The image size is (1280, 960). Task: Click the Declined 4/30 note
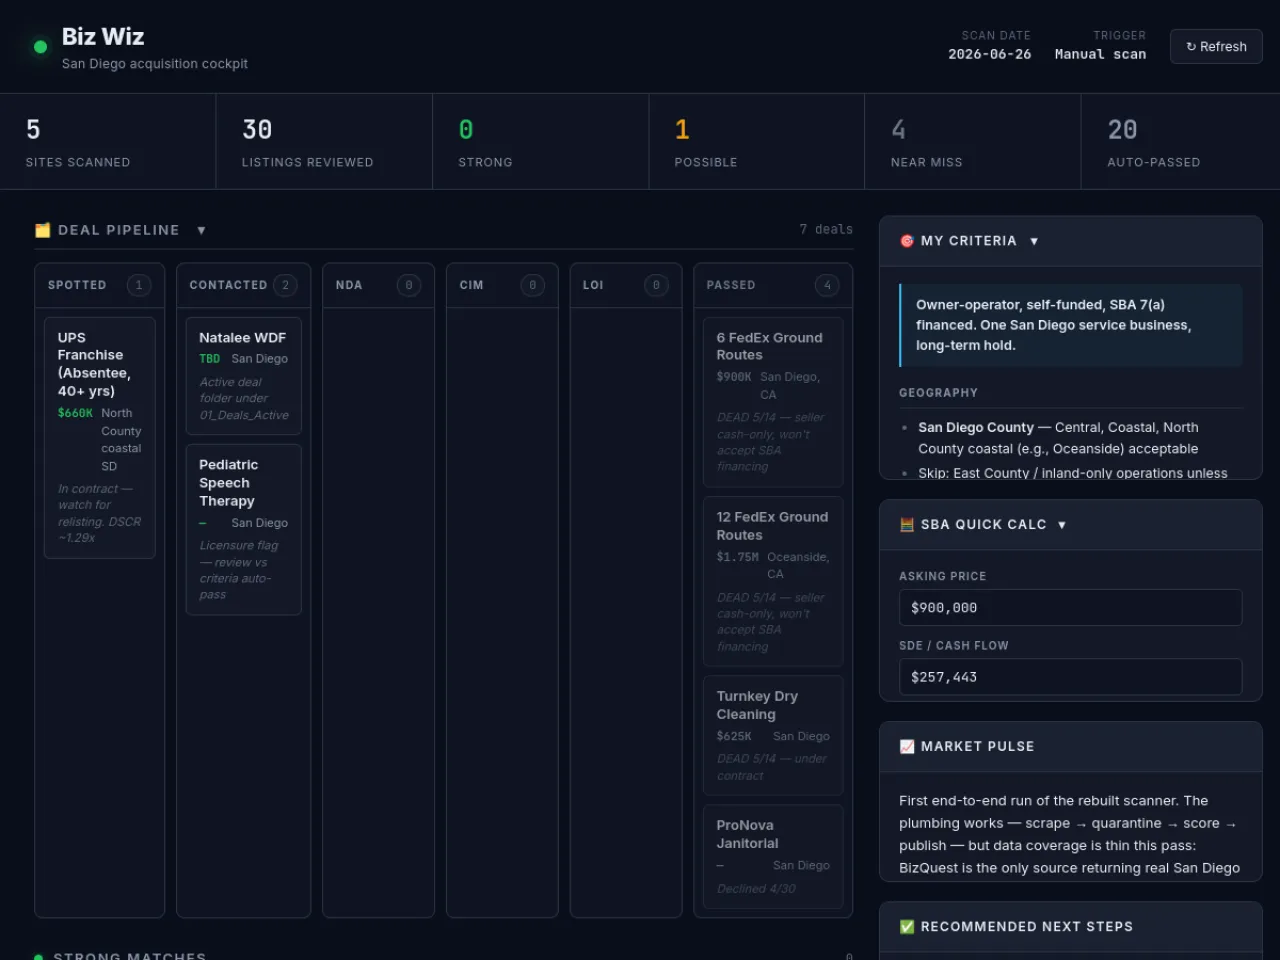click(756, 888)
